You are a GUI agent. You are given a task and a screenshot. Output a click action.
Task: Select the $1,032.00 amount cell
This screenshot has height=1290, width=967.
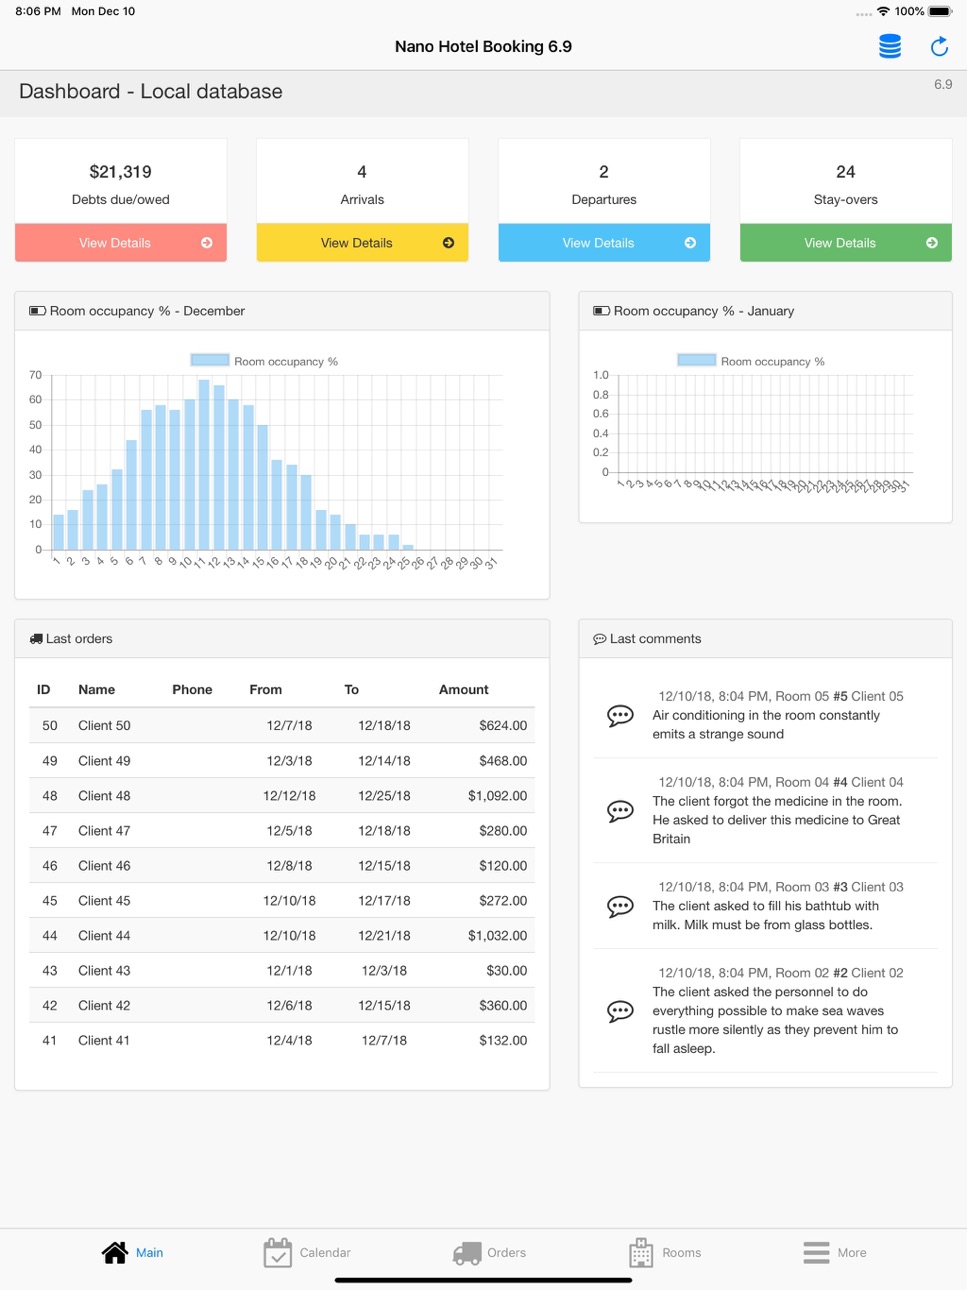[497, 936]
